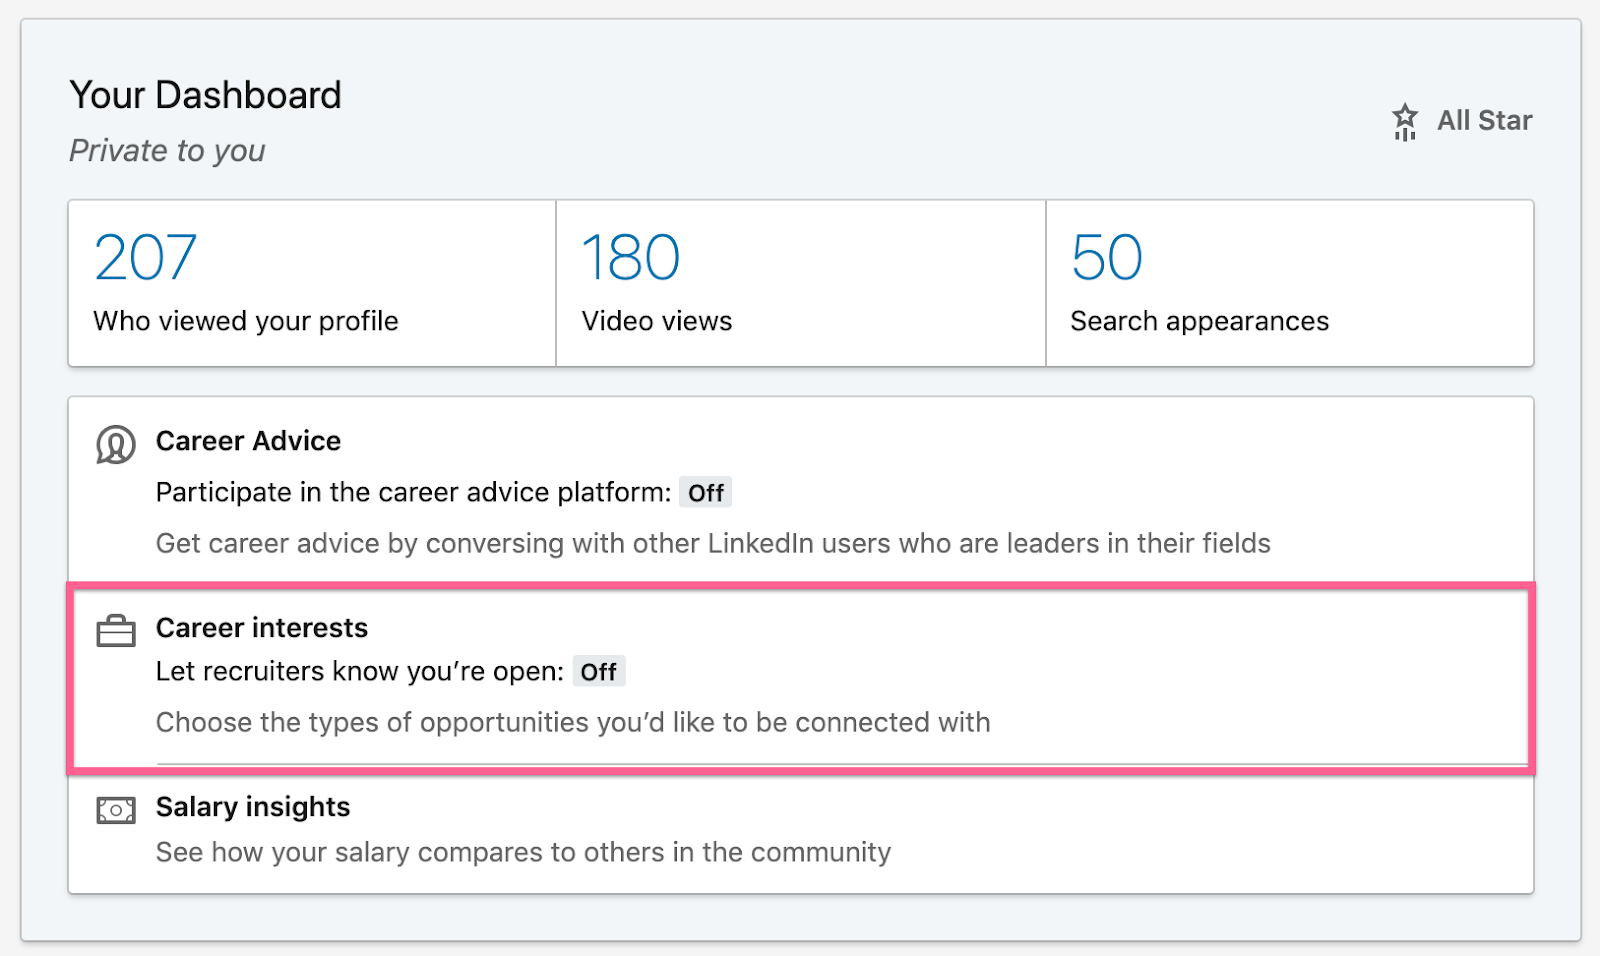Click the 180 video views number
Viewport: 1600px width, 956px height.
click(631, 258)
